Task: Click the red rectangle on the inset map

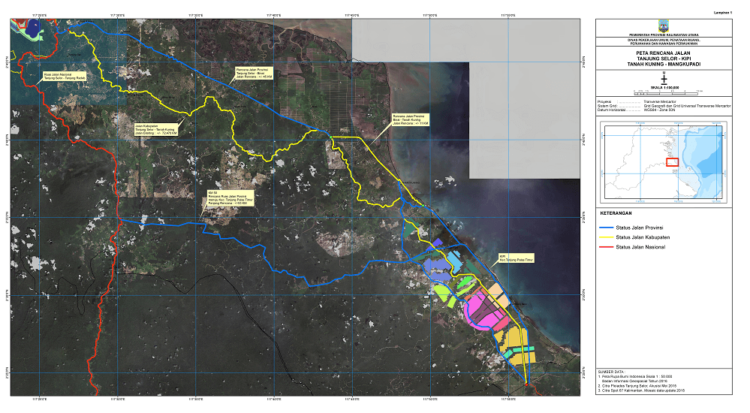Action: pos(672,162)
